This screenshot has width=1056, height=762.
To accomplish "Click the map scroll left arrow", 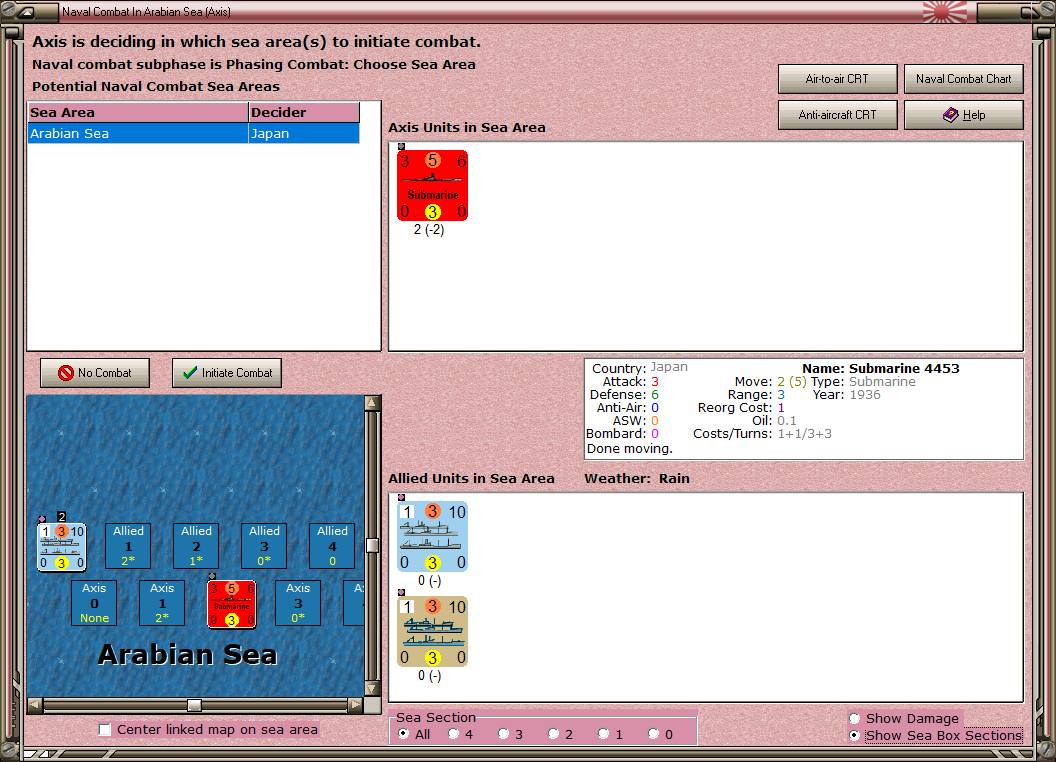I will coord(35,705).
